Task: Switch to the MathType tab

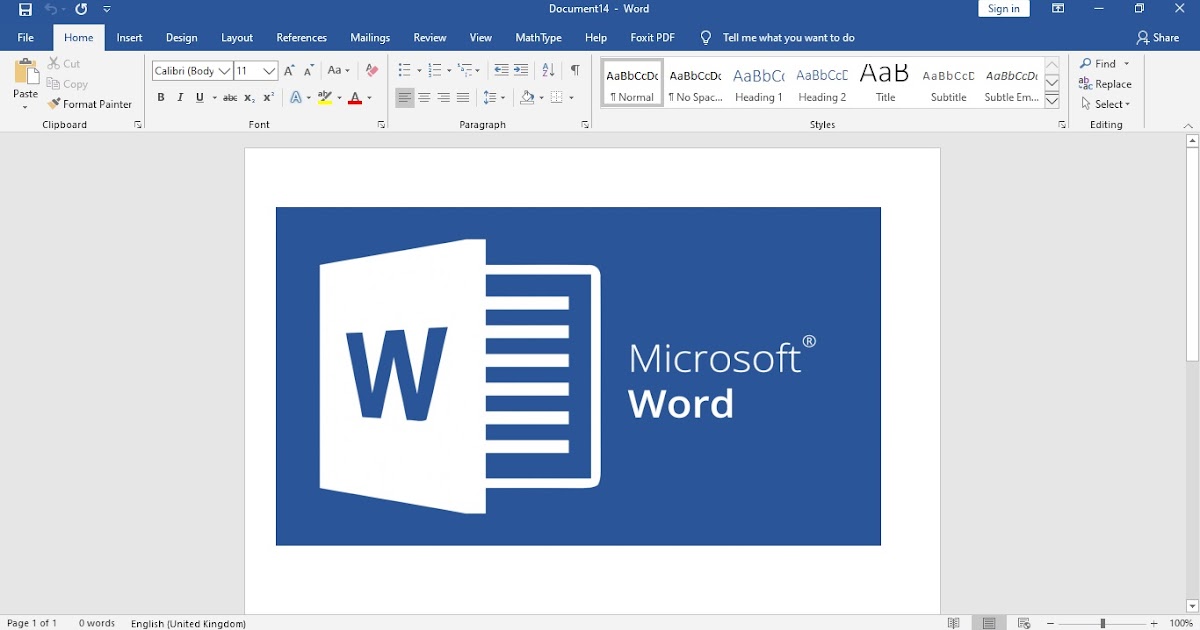Action: pyautogui.click(x=539, y=38)
